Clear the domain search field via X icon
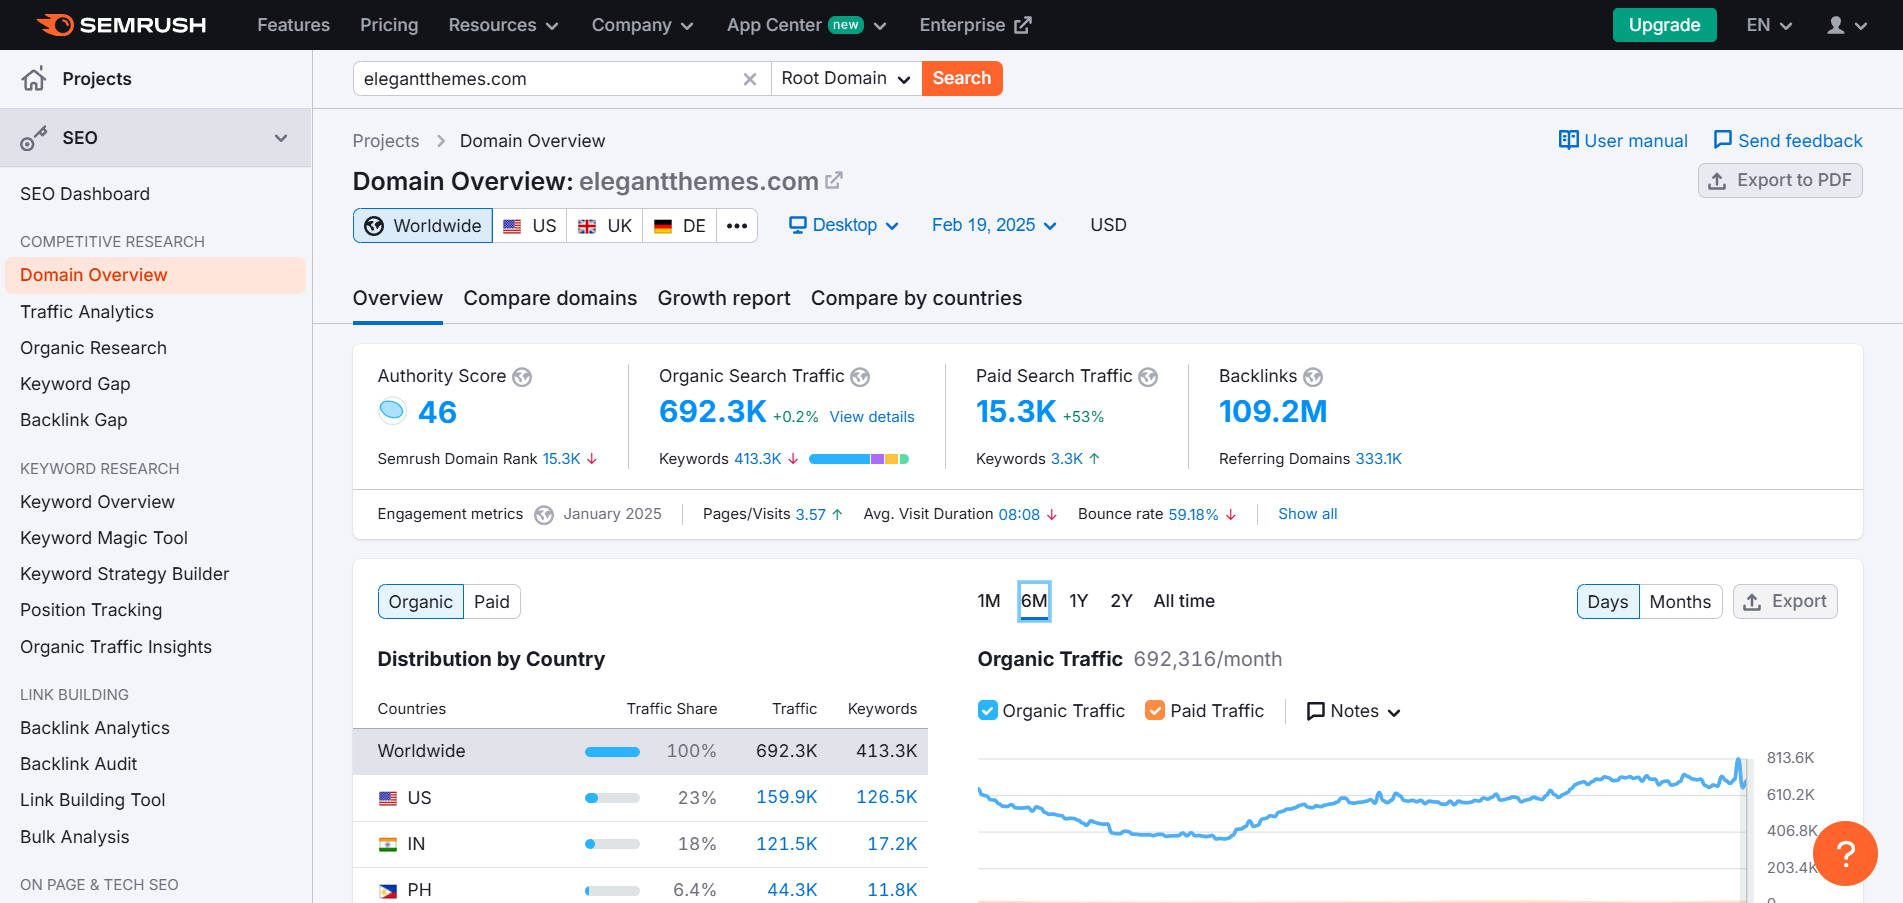 coord(750,78)
